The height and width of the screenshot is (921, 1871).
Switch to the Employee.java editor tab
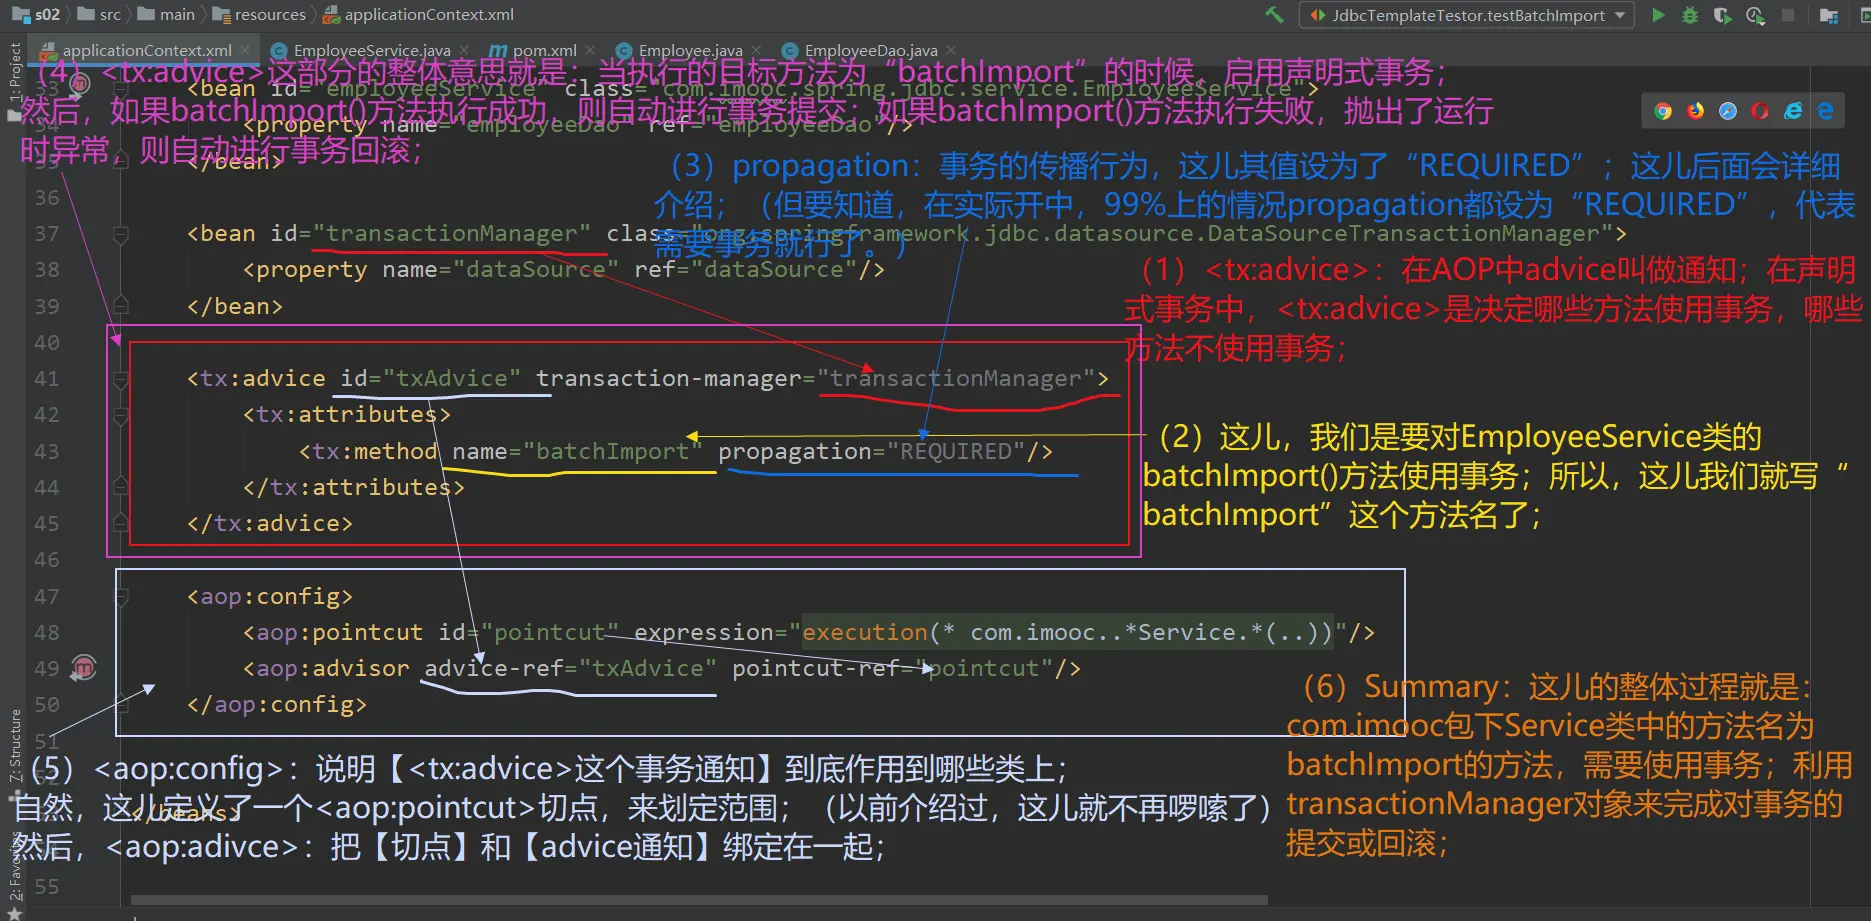[x=690, y=50]
